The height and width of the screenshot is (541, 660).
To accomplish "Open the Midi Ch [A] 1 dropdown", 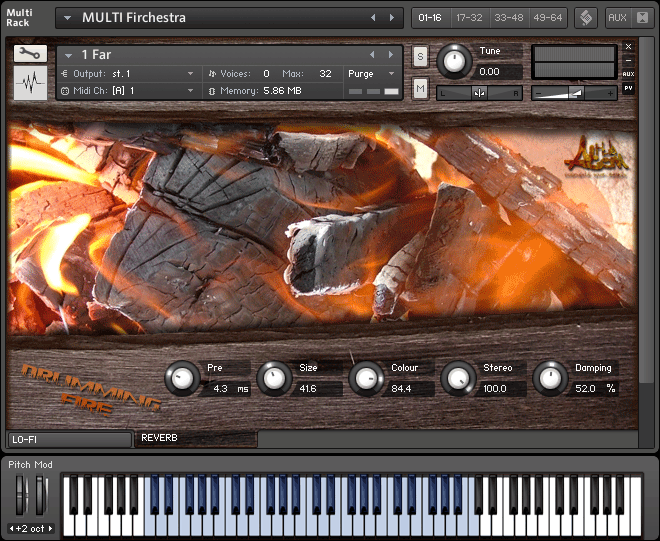I will [128, 91].
